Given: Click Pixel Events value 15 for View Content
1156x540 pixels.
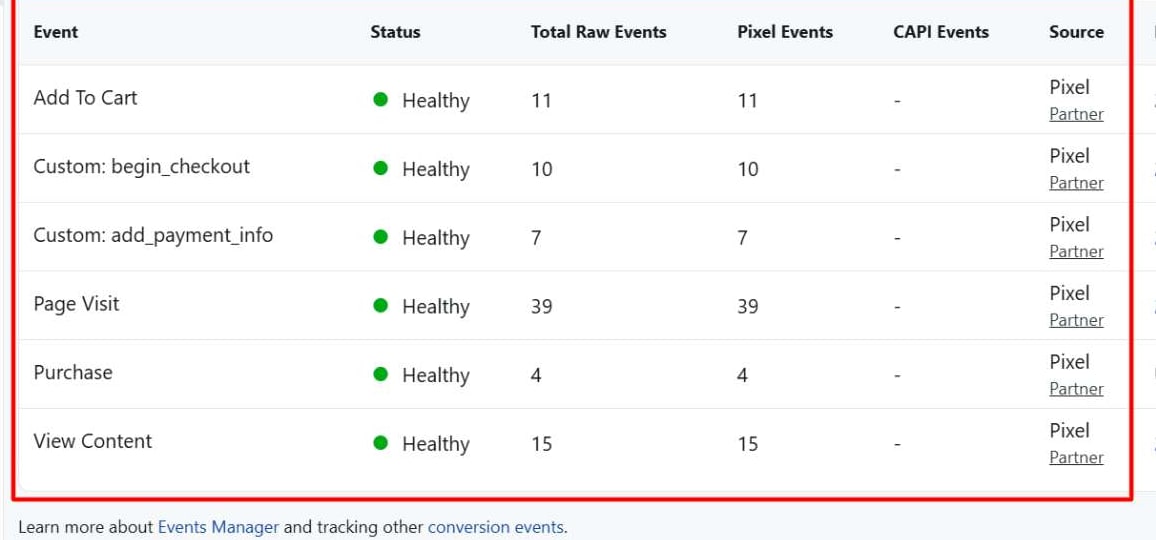Looking at the screenshot, I should [x=748, y=444].
